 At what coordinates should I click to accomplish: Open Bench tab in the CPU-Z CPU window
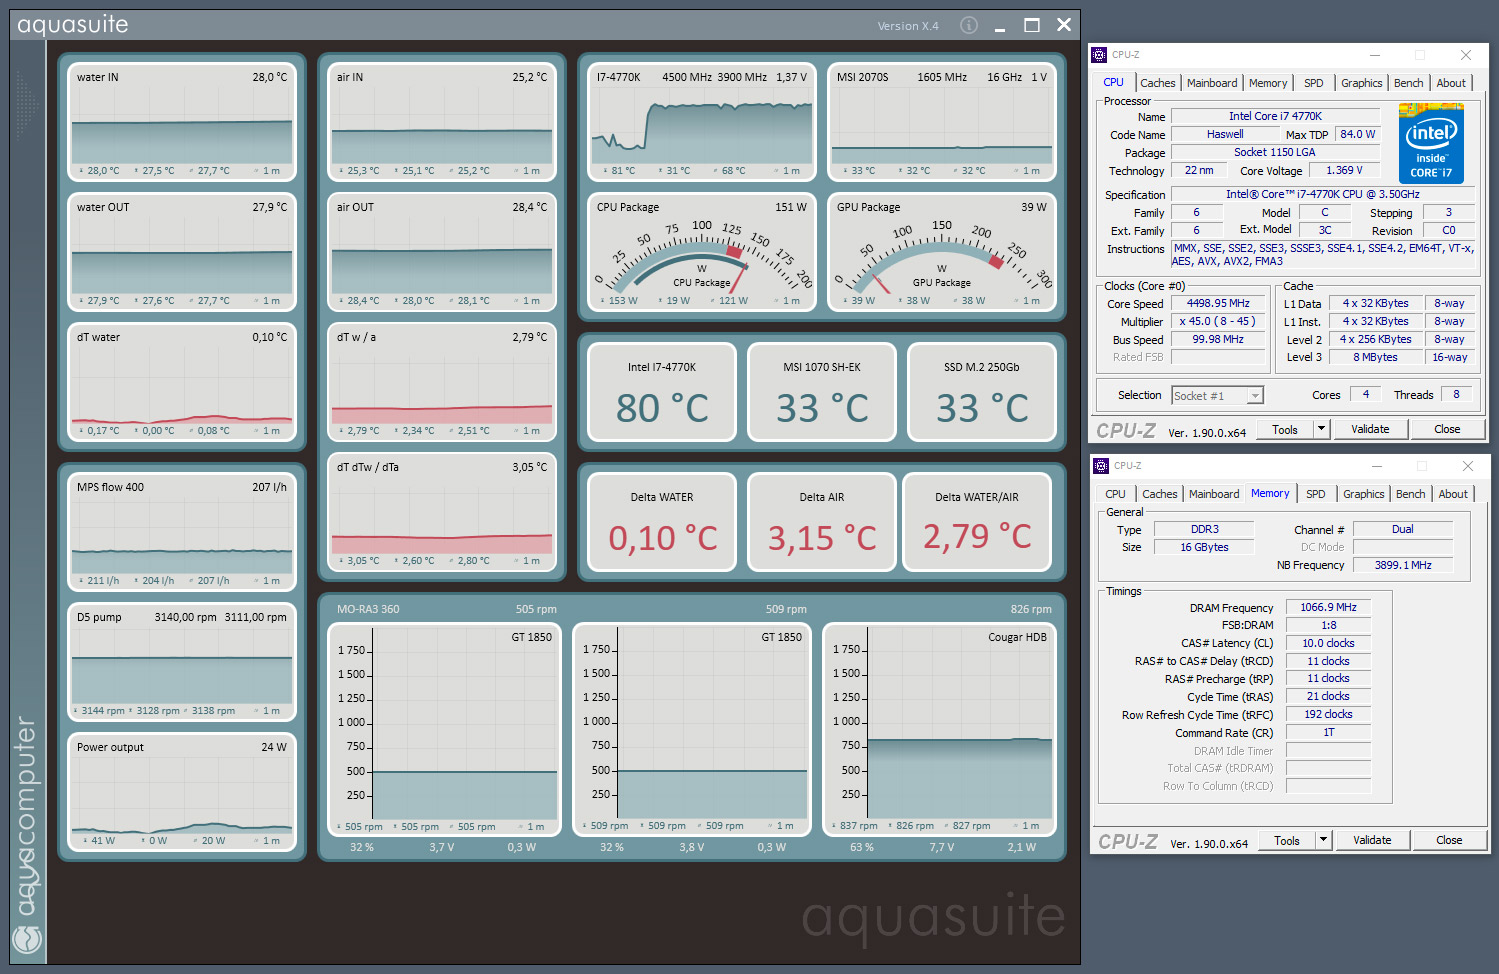(x=1408, y=83)
